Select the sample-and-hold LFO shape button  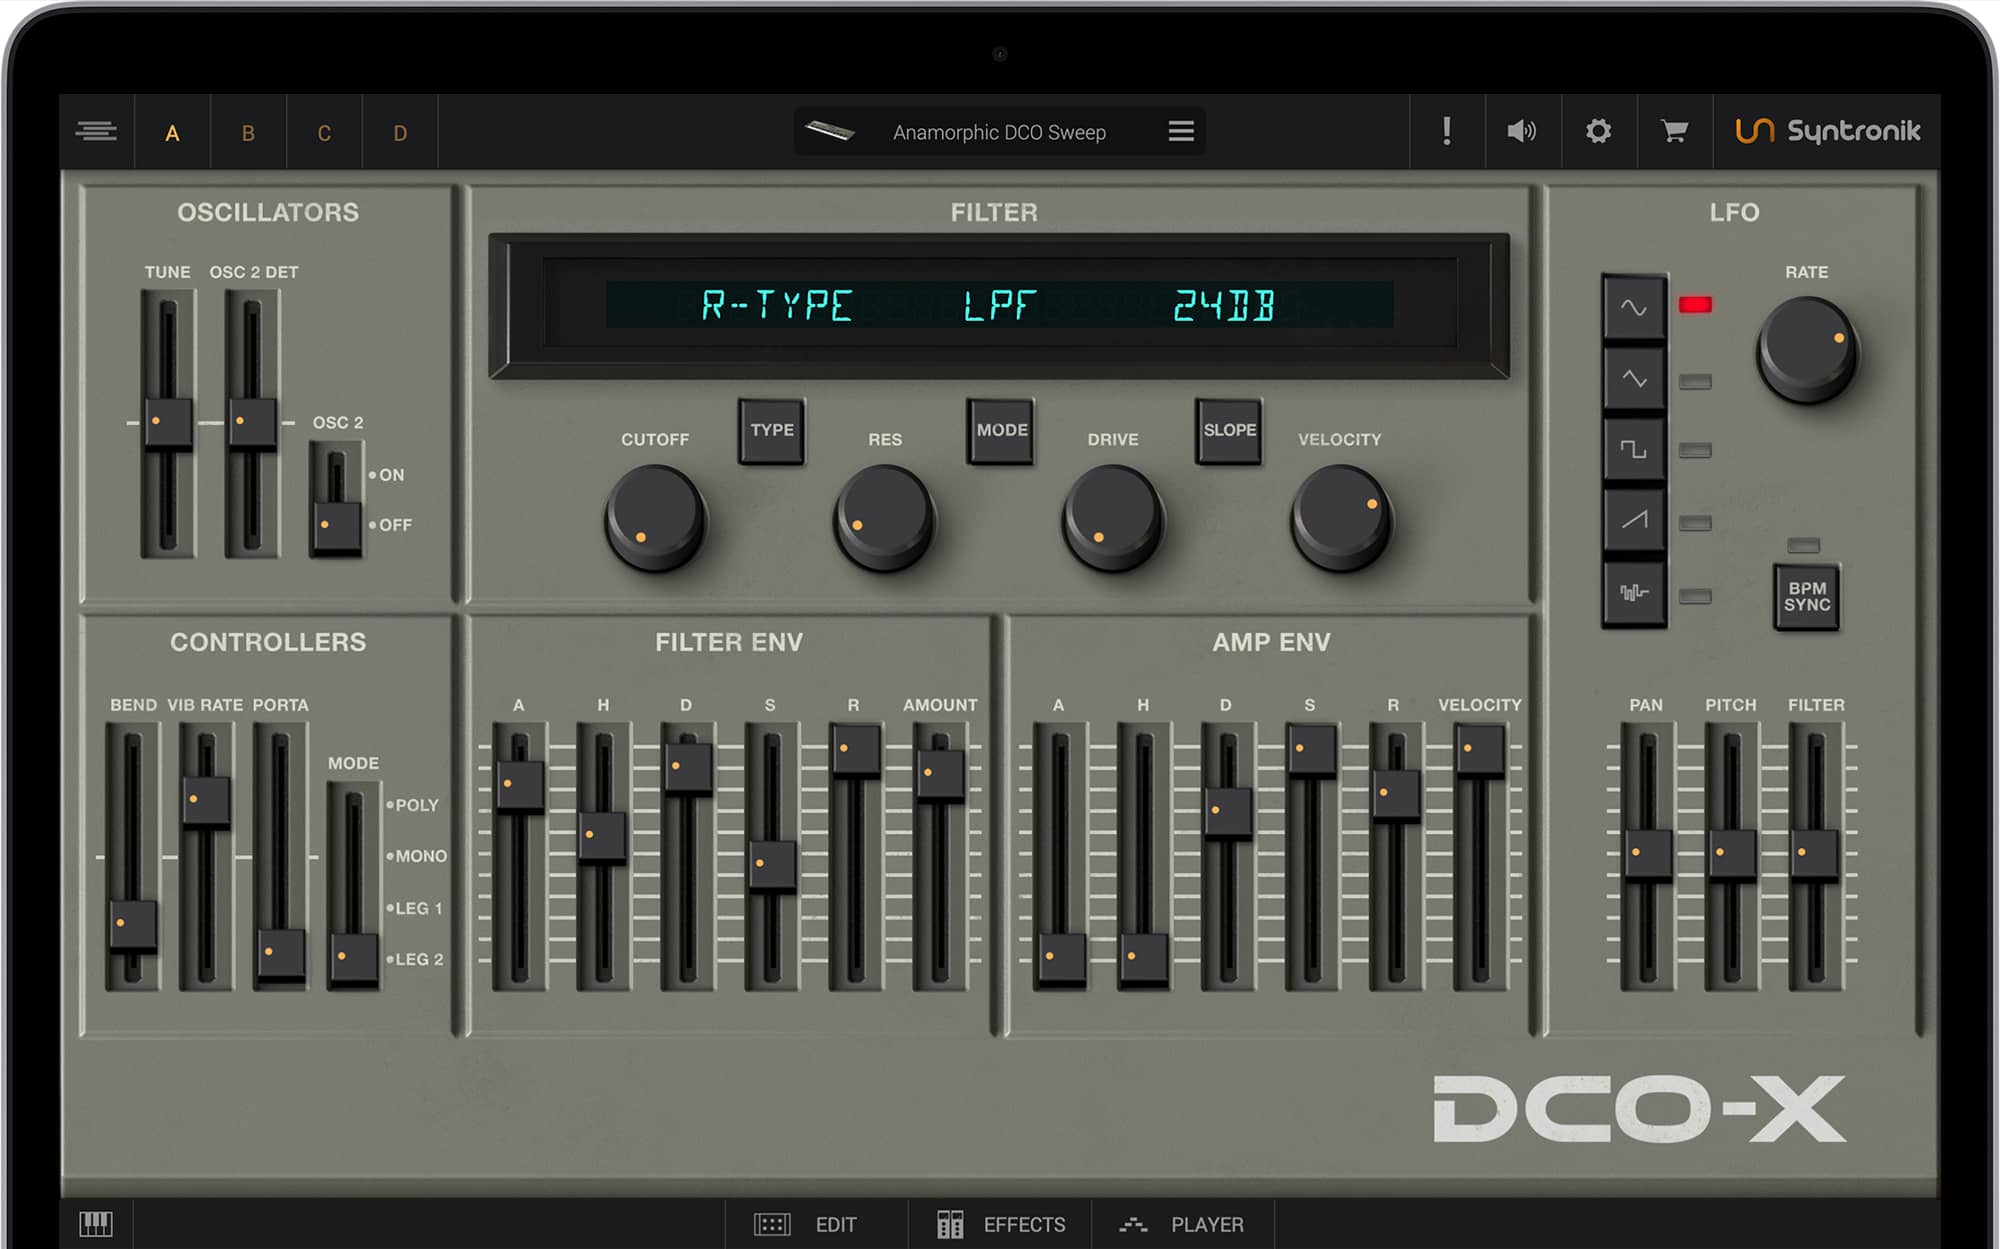(1633, 593)
